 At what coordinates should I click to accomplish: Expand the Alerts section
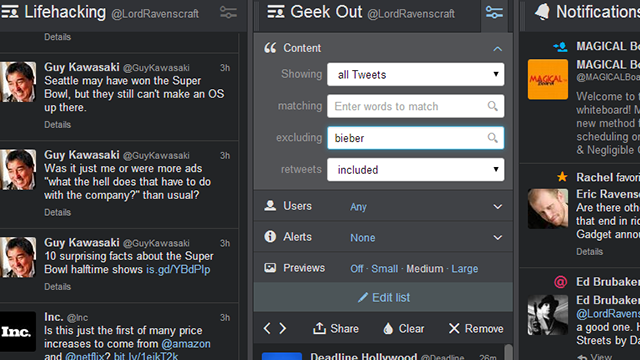click(x=498, y=238)
